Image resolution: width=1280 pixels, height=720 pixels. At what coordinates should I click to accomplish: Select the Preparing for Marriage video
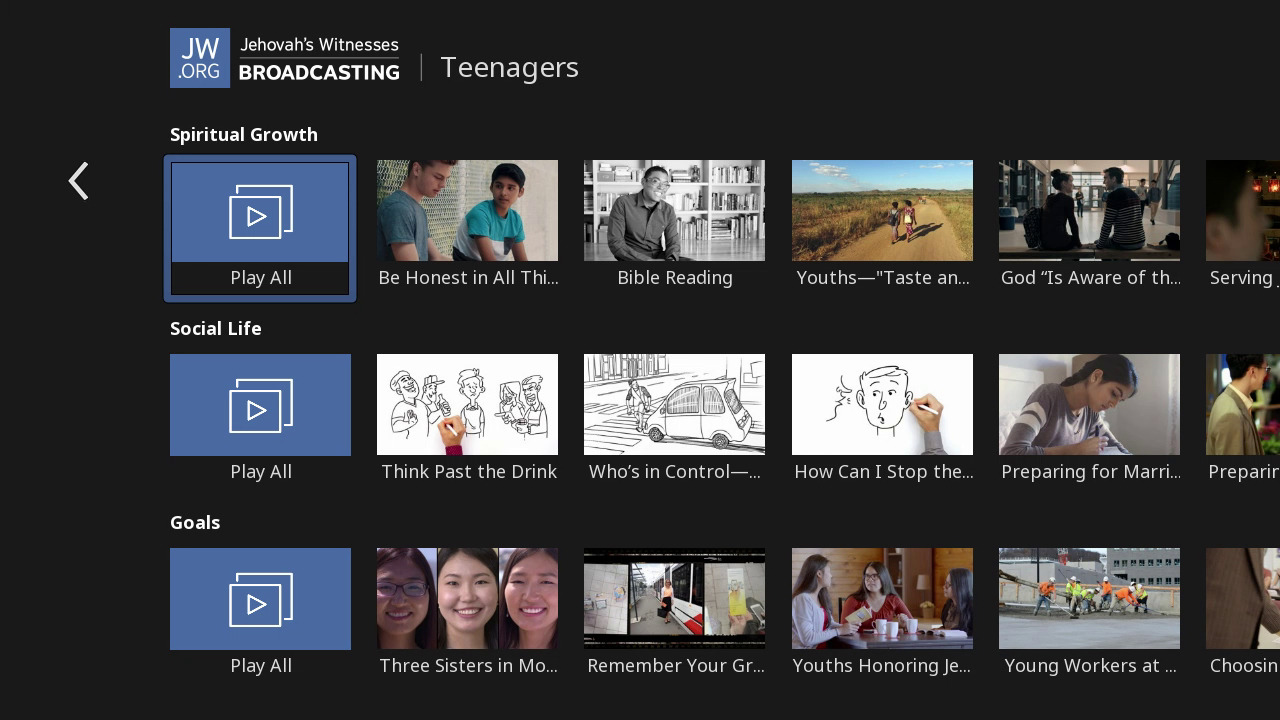[x=1089, y=405]
